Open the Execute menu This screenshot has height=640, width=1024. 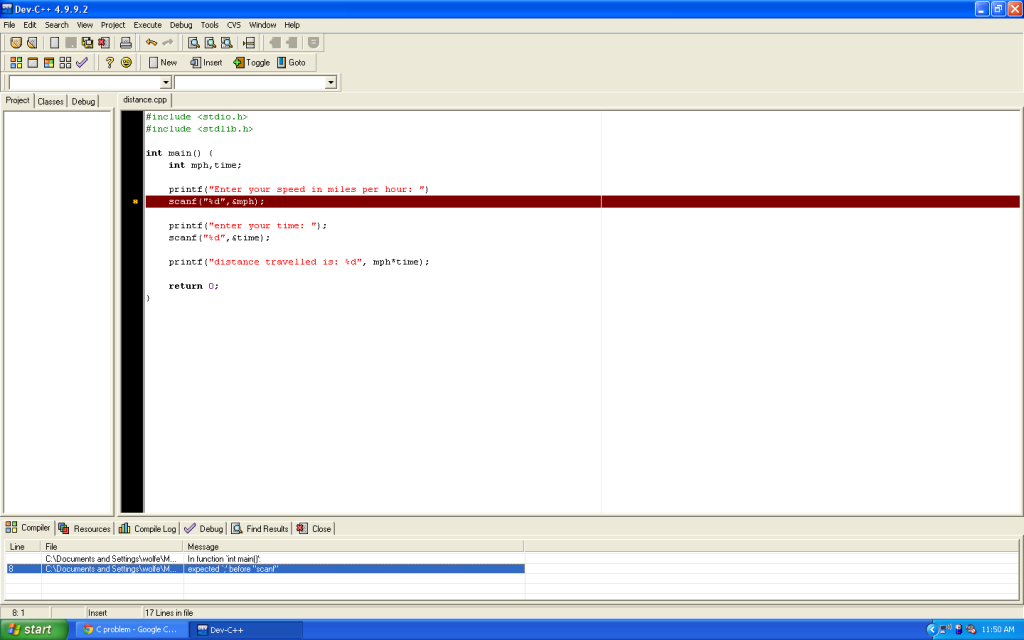pyautogui.click(x=147, y=24)
